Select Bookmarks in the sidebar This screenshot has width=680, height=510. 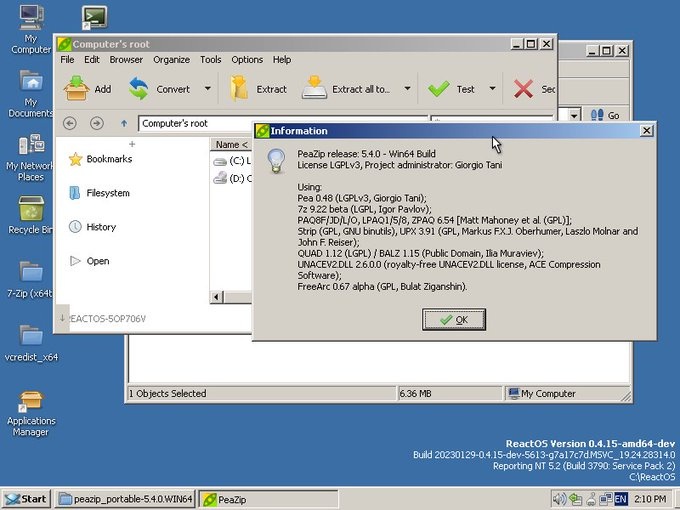coord(100,159)
